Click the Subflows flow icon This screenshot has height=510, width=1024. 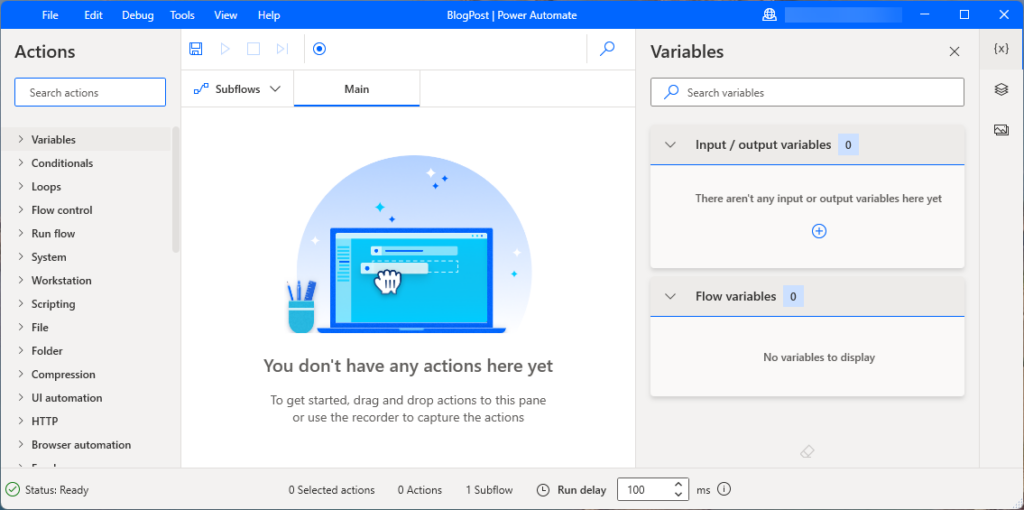[201, 89]
